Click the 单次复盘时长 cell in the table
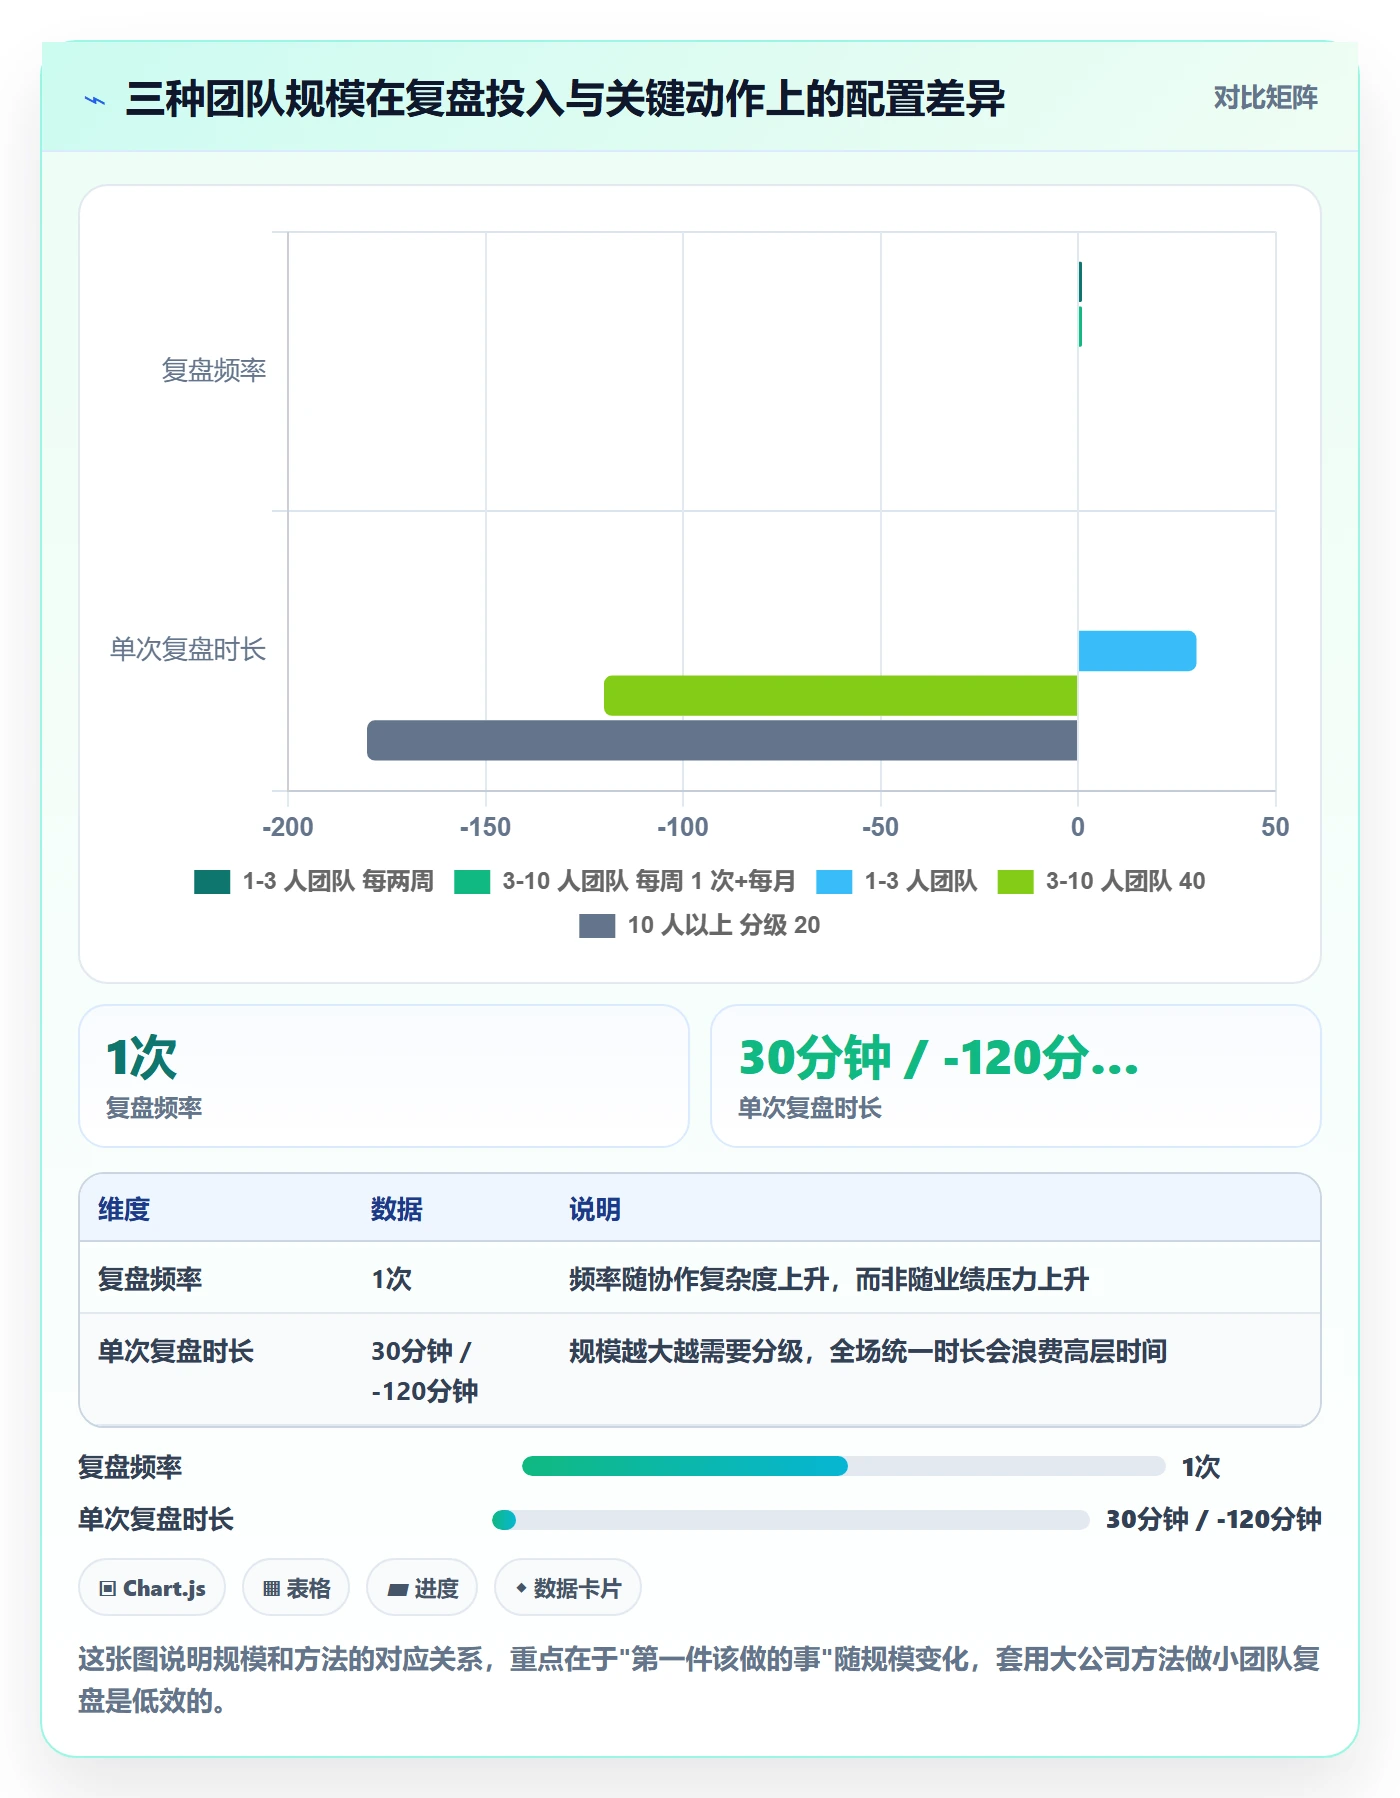 (x=176, y=1351)
